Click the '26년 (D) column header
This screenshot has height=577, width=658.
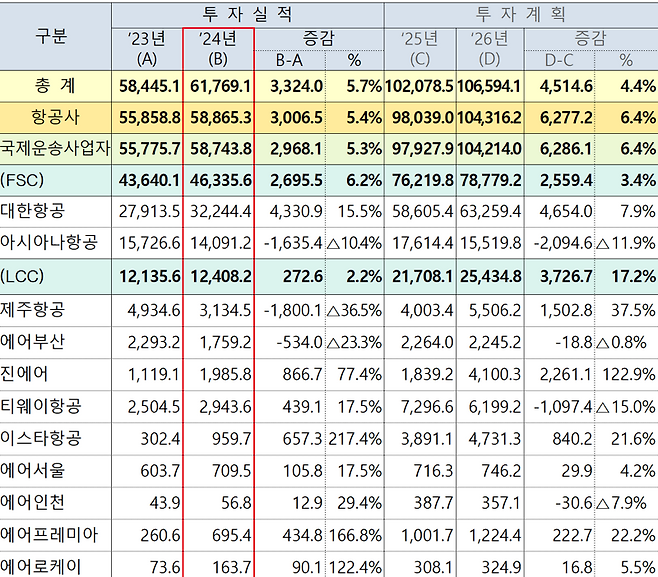click(x=489, y=49)
